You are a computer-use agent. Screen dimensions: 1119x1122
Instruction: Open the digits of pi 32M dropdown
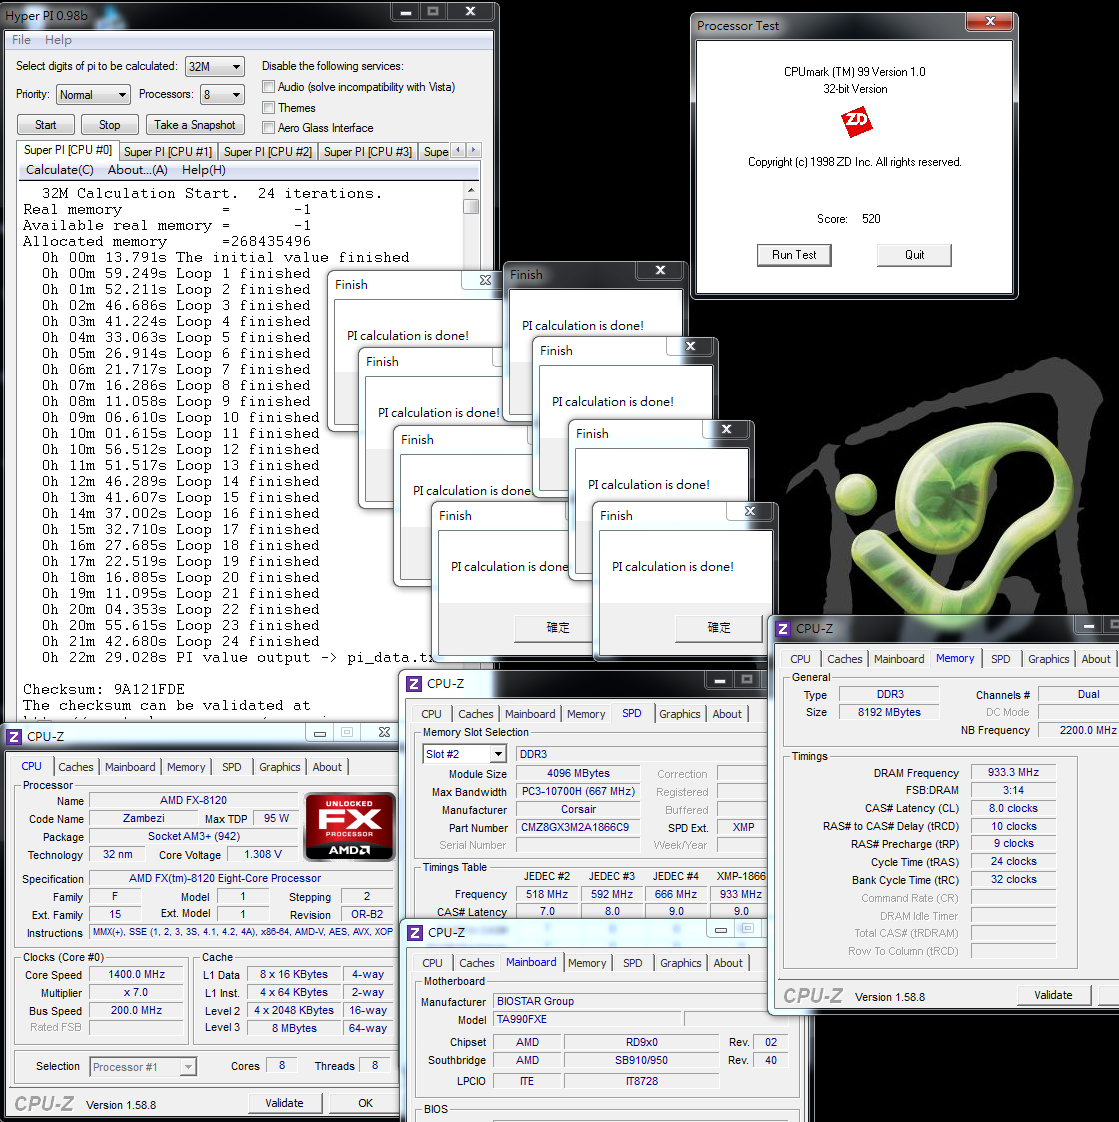[x=215, y=67]
